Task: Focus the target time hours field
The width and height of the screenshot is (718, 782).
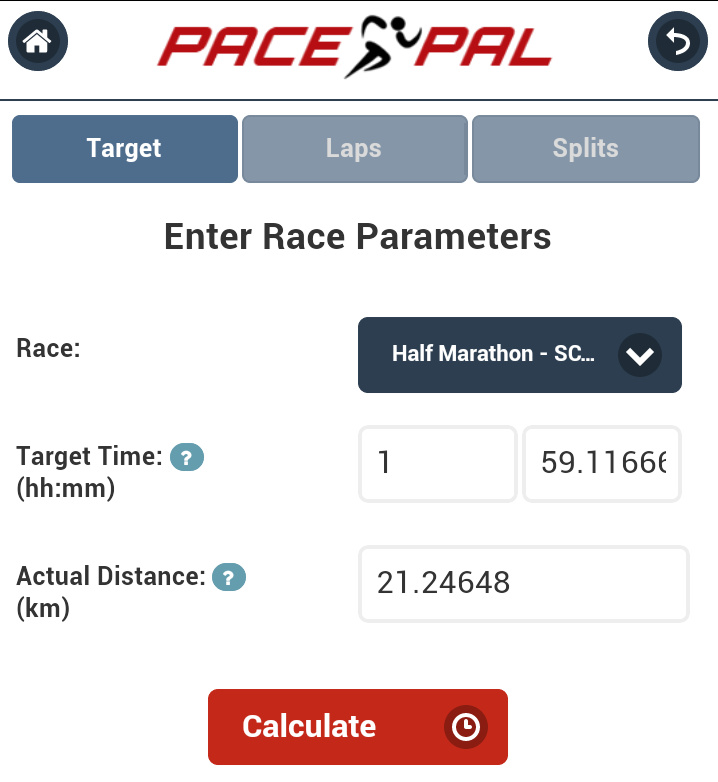Action: 437,464
